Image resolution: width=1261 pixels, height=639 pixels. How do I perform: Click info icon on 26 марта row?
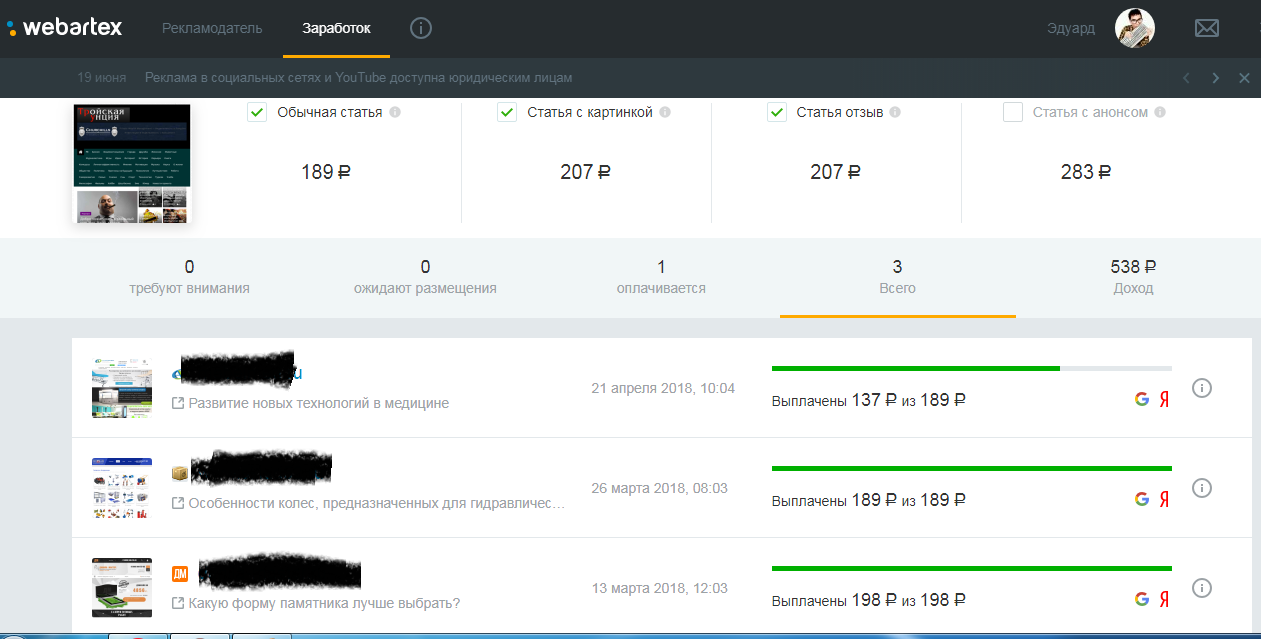[1202, 488]
